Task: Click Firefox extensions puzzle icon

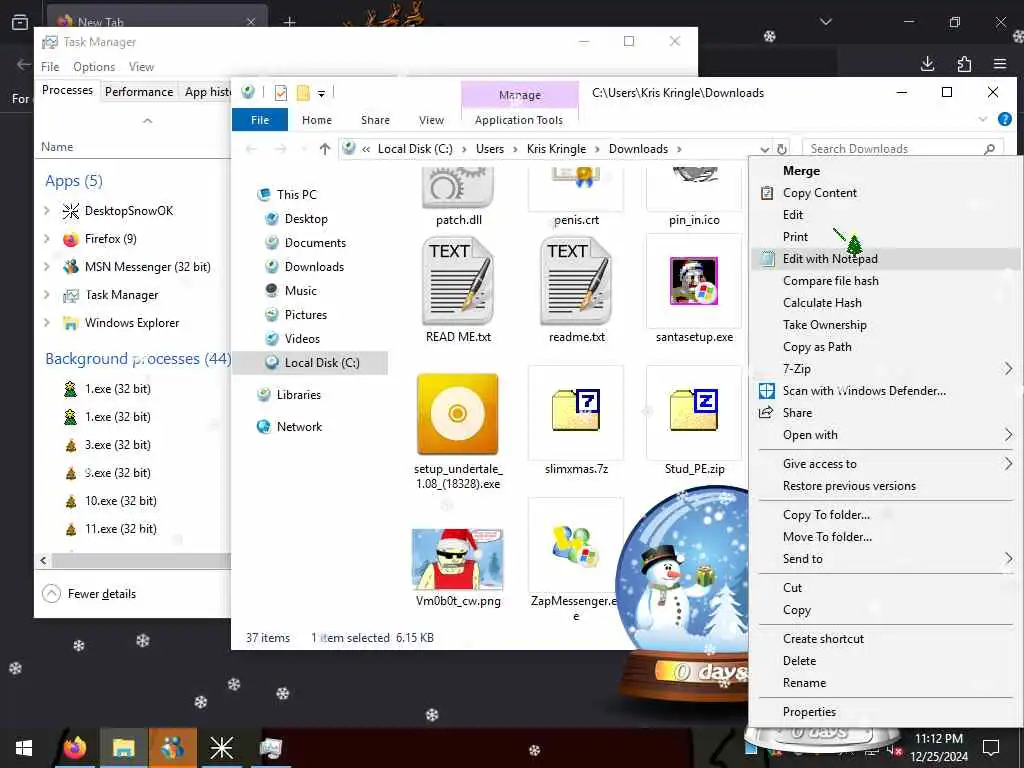Action: tap(964, 63)
